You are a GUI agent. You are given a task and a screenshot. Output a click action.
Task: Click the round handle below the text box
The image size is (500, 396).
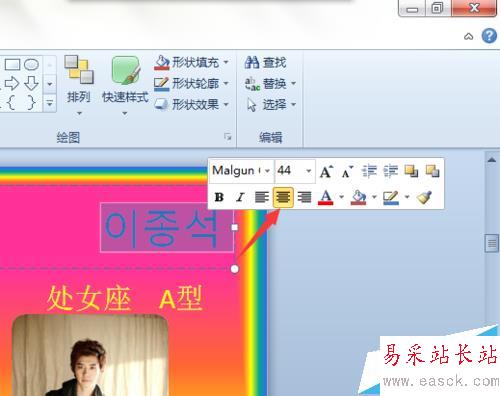[235, 269]
